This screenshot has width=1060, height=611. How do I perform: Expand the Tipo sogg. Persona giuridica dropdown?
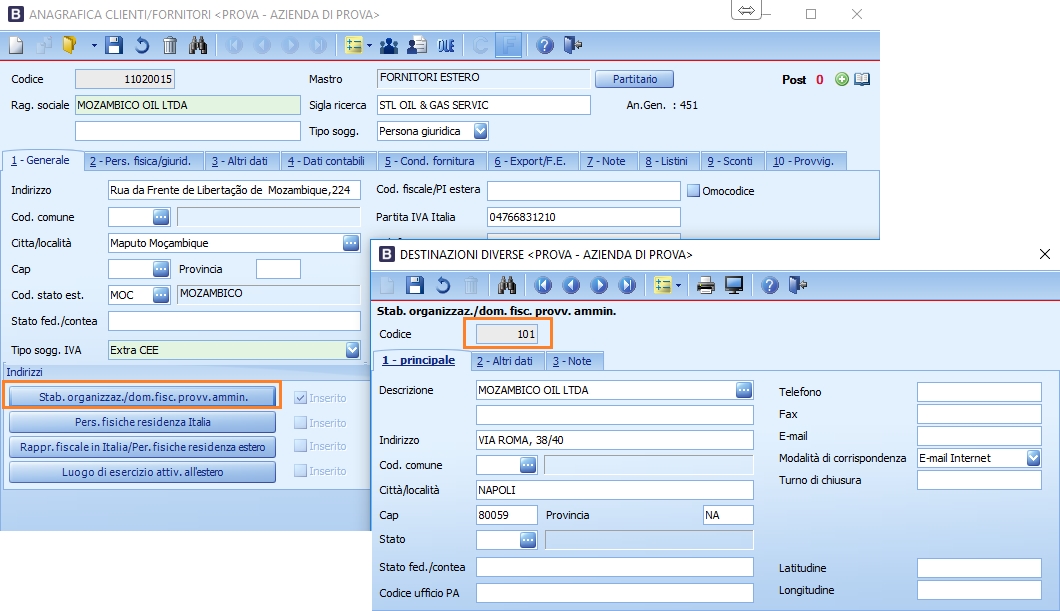[x=480, y=131]
